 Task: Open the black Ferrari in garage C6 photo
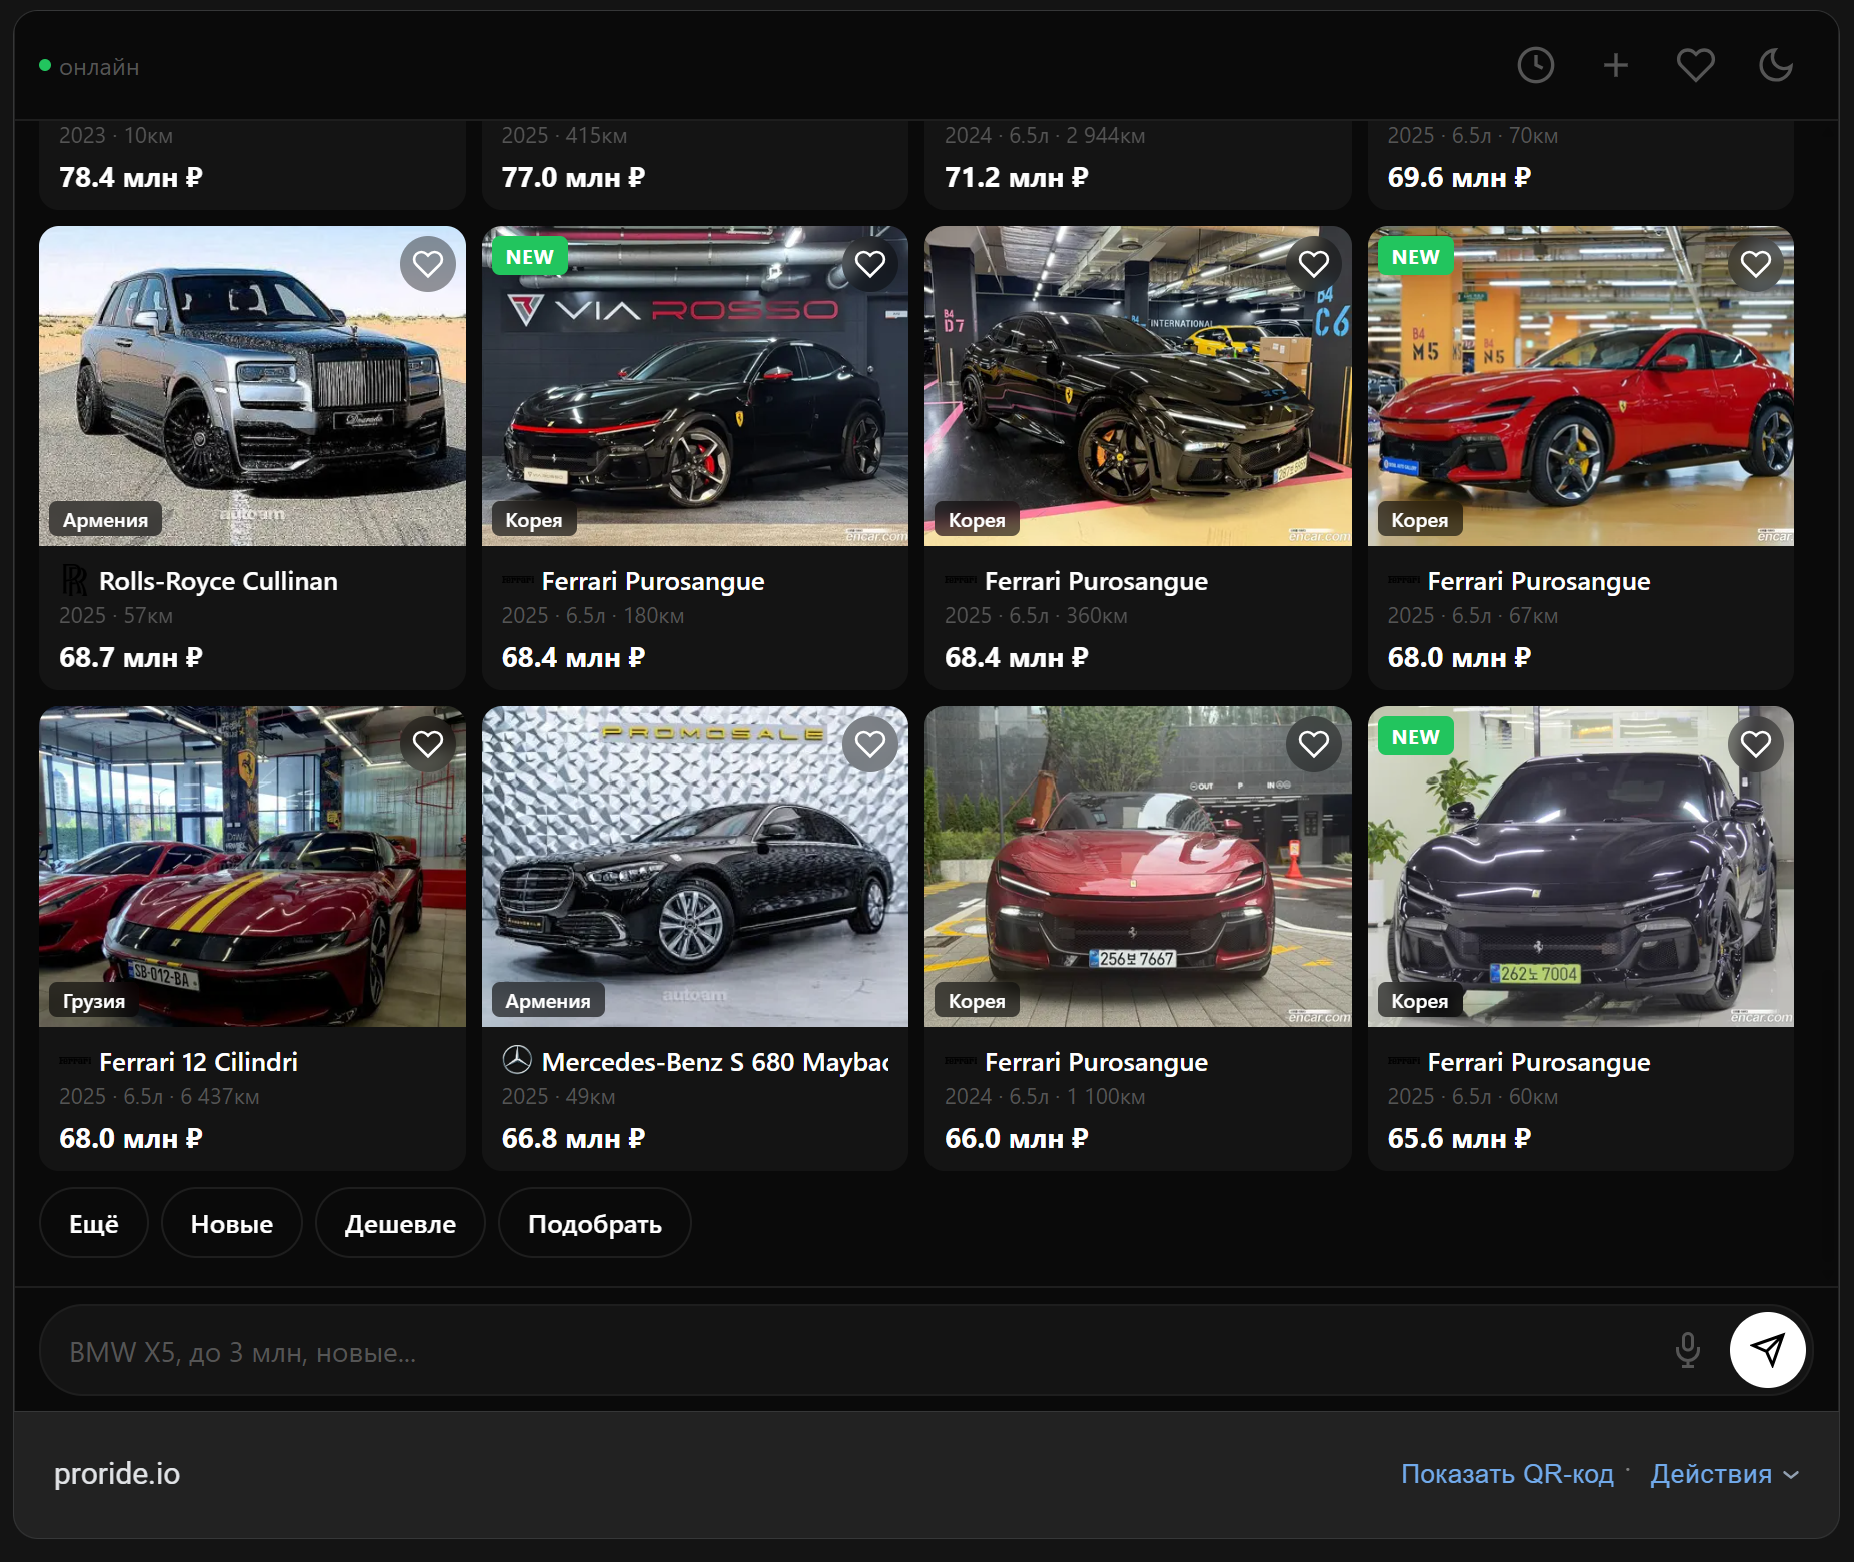(x=1138, y=386)
